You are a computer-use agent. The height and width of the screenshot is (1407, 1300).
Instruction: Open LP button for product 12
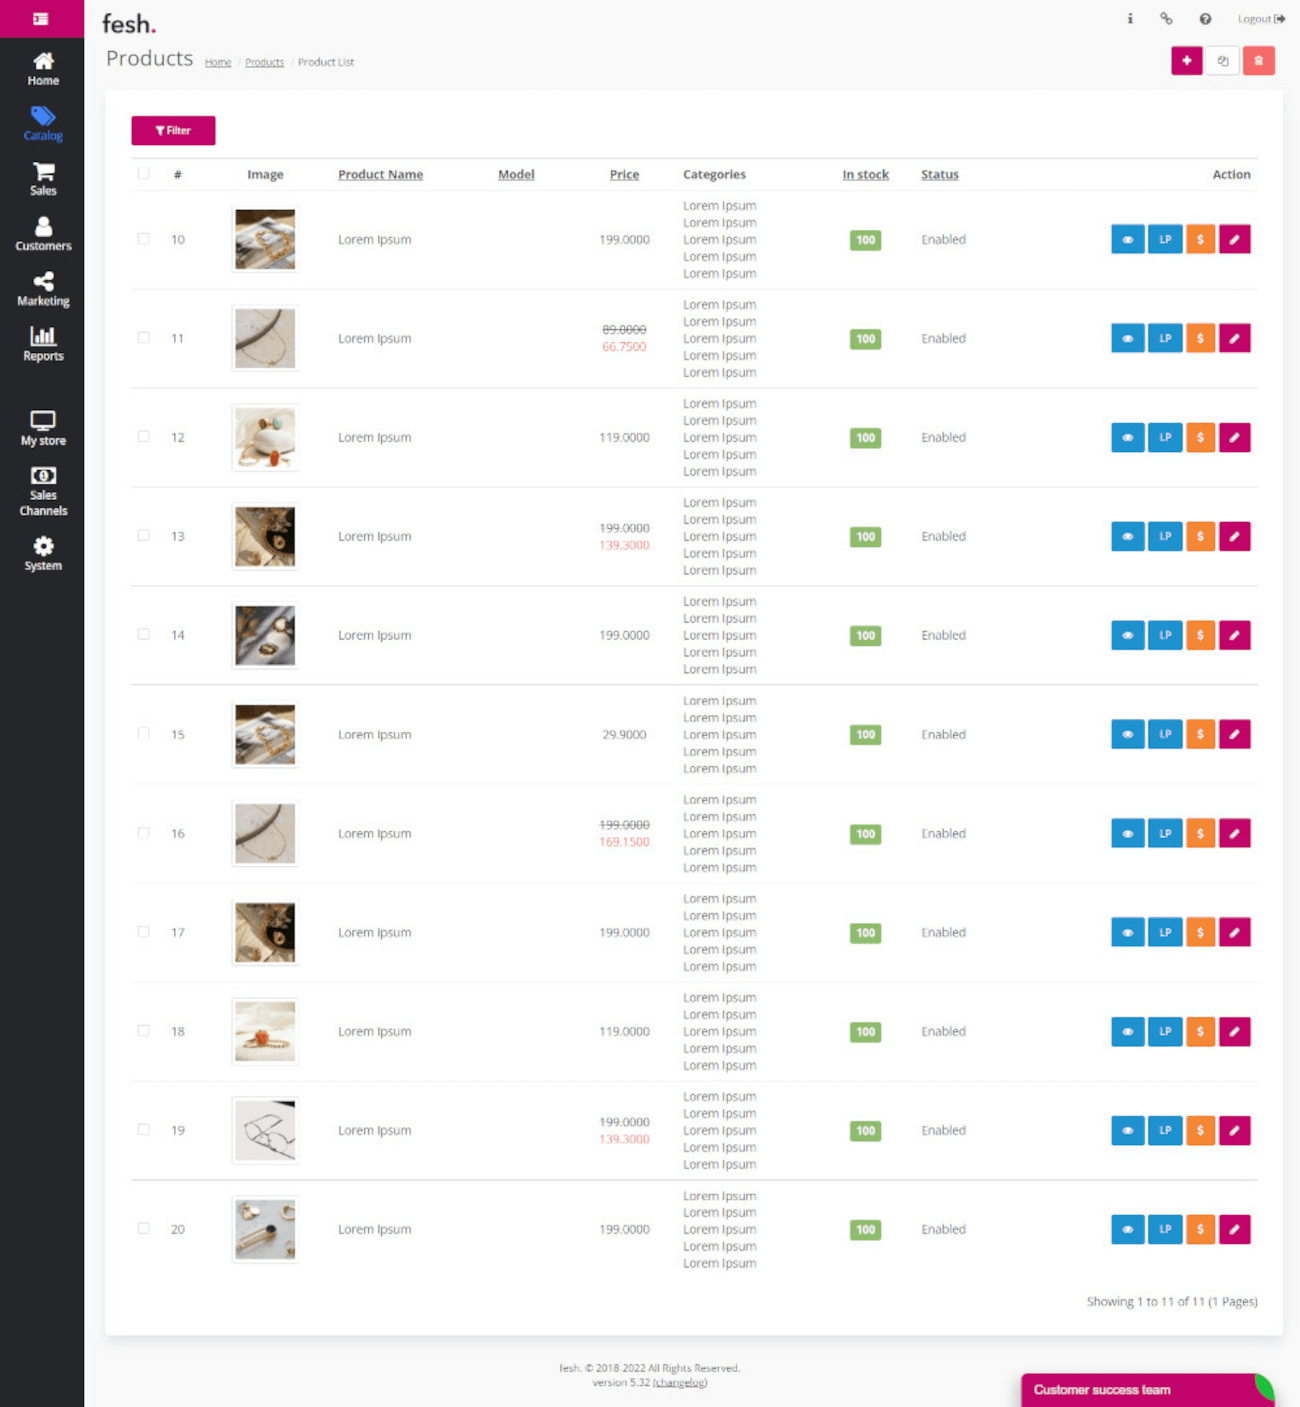(x=1164, y=438)
